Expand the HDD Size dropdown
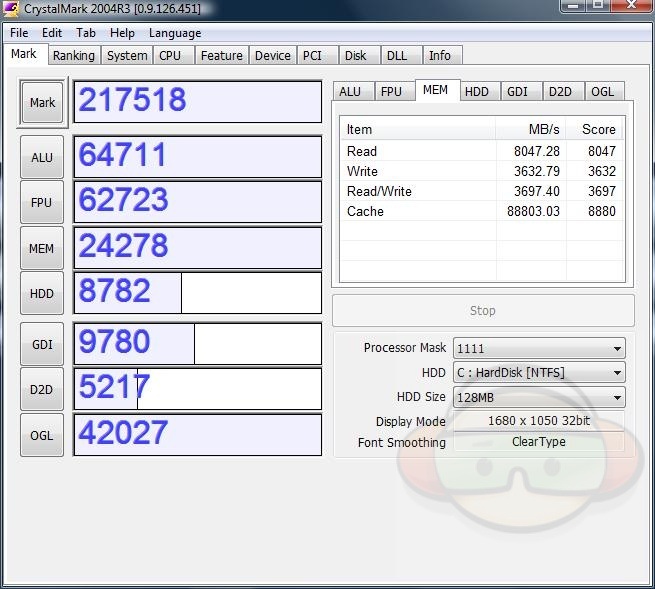 point(539,397)
